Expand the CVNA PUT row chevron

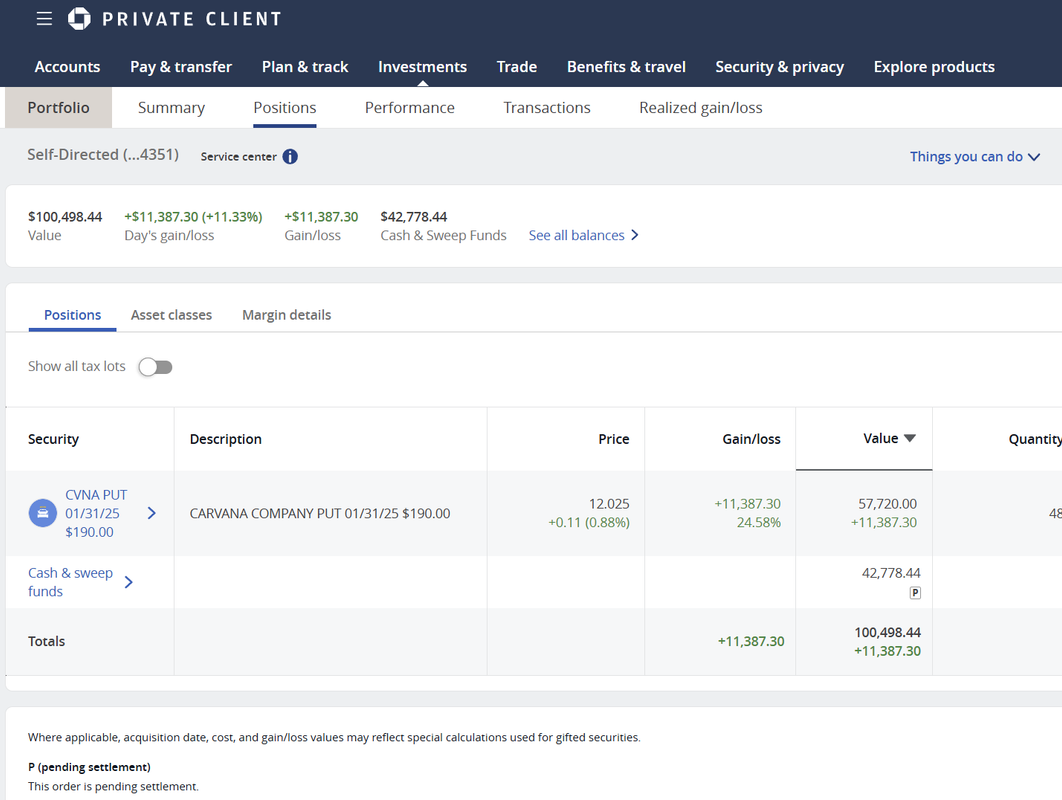[152, 513]
